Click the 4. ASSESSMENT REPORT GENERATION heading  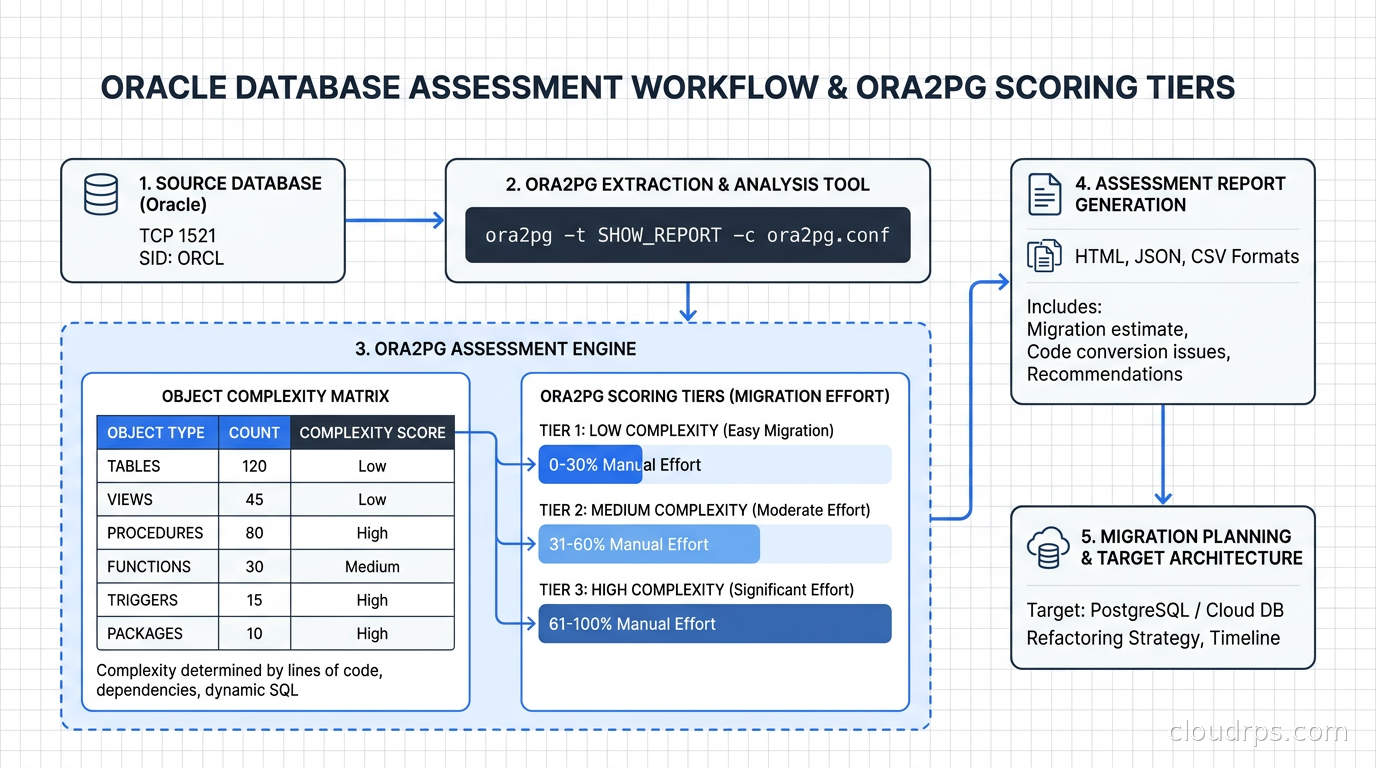click(1180, 194)
